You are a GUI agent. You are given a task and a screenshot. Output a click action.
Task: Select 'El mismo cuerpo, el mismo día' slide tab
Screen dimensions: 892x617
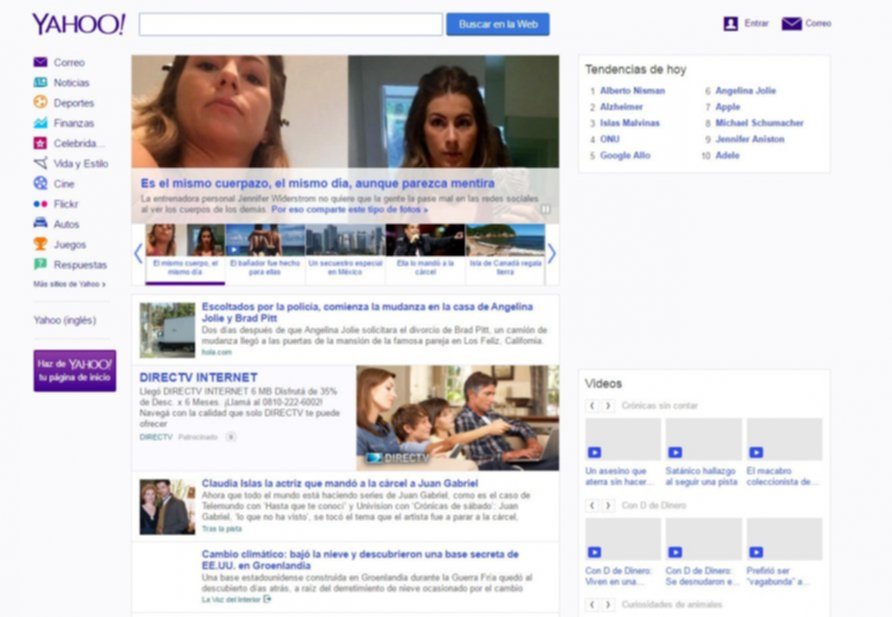click(185, 254)
